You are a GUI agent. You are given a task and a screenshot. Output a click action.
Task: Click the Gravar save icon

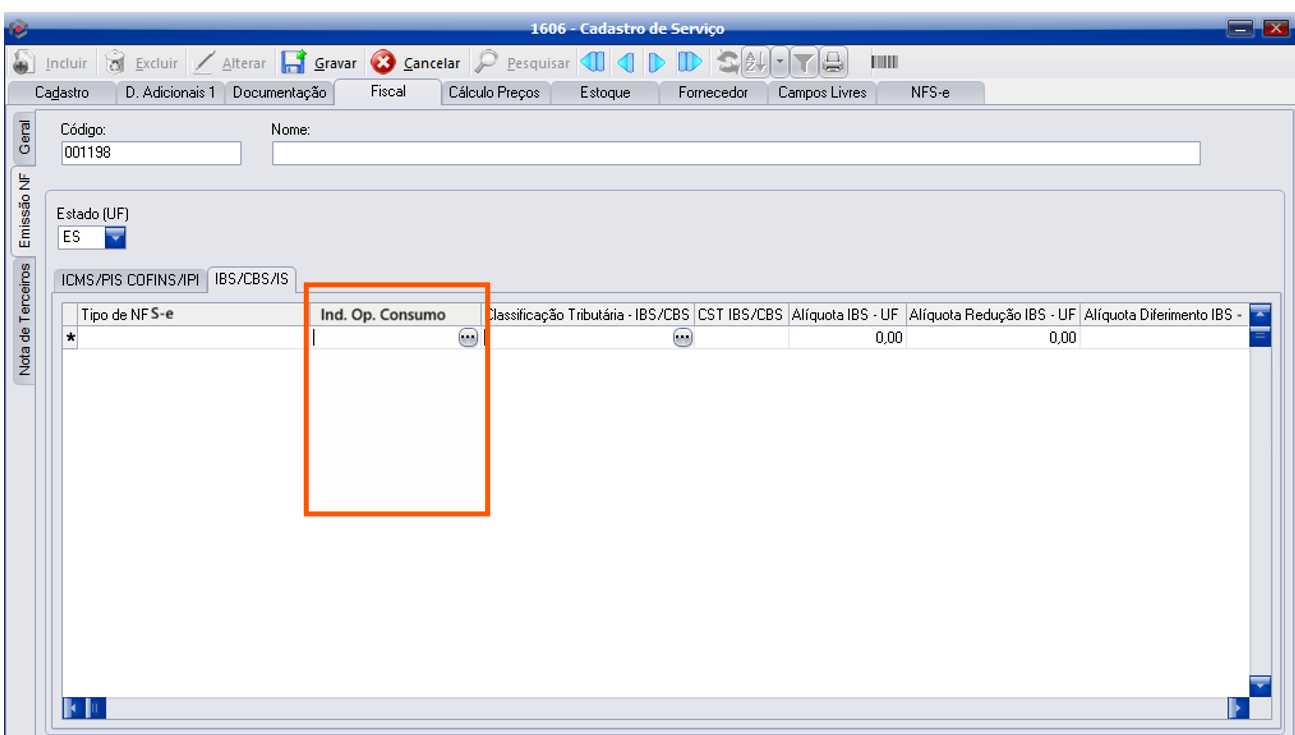(x=293, y=63)
